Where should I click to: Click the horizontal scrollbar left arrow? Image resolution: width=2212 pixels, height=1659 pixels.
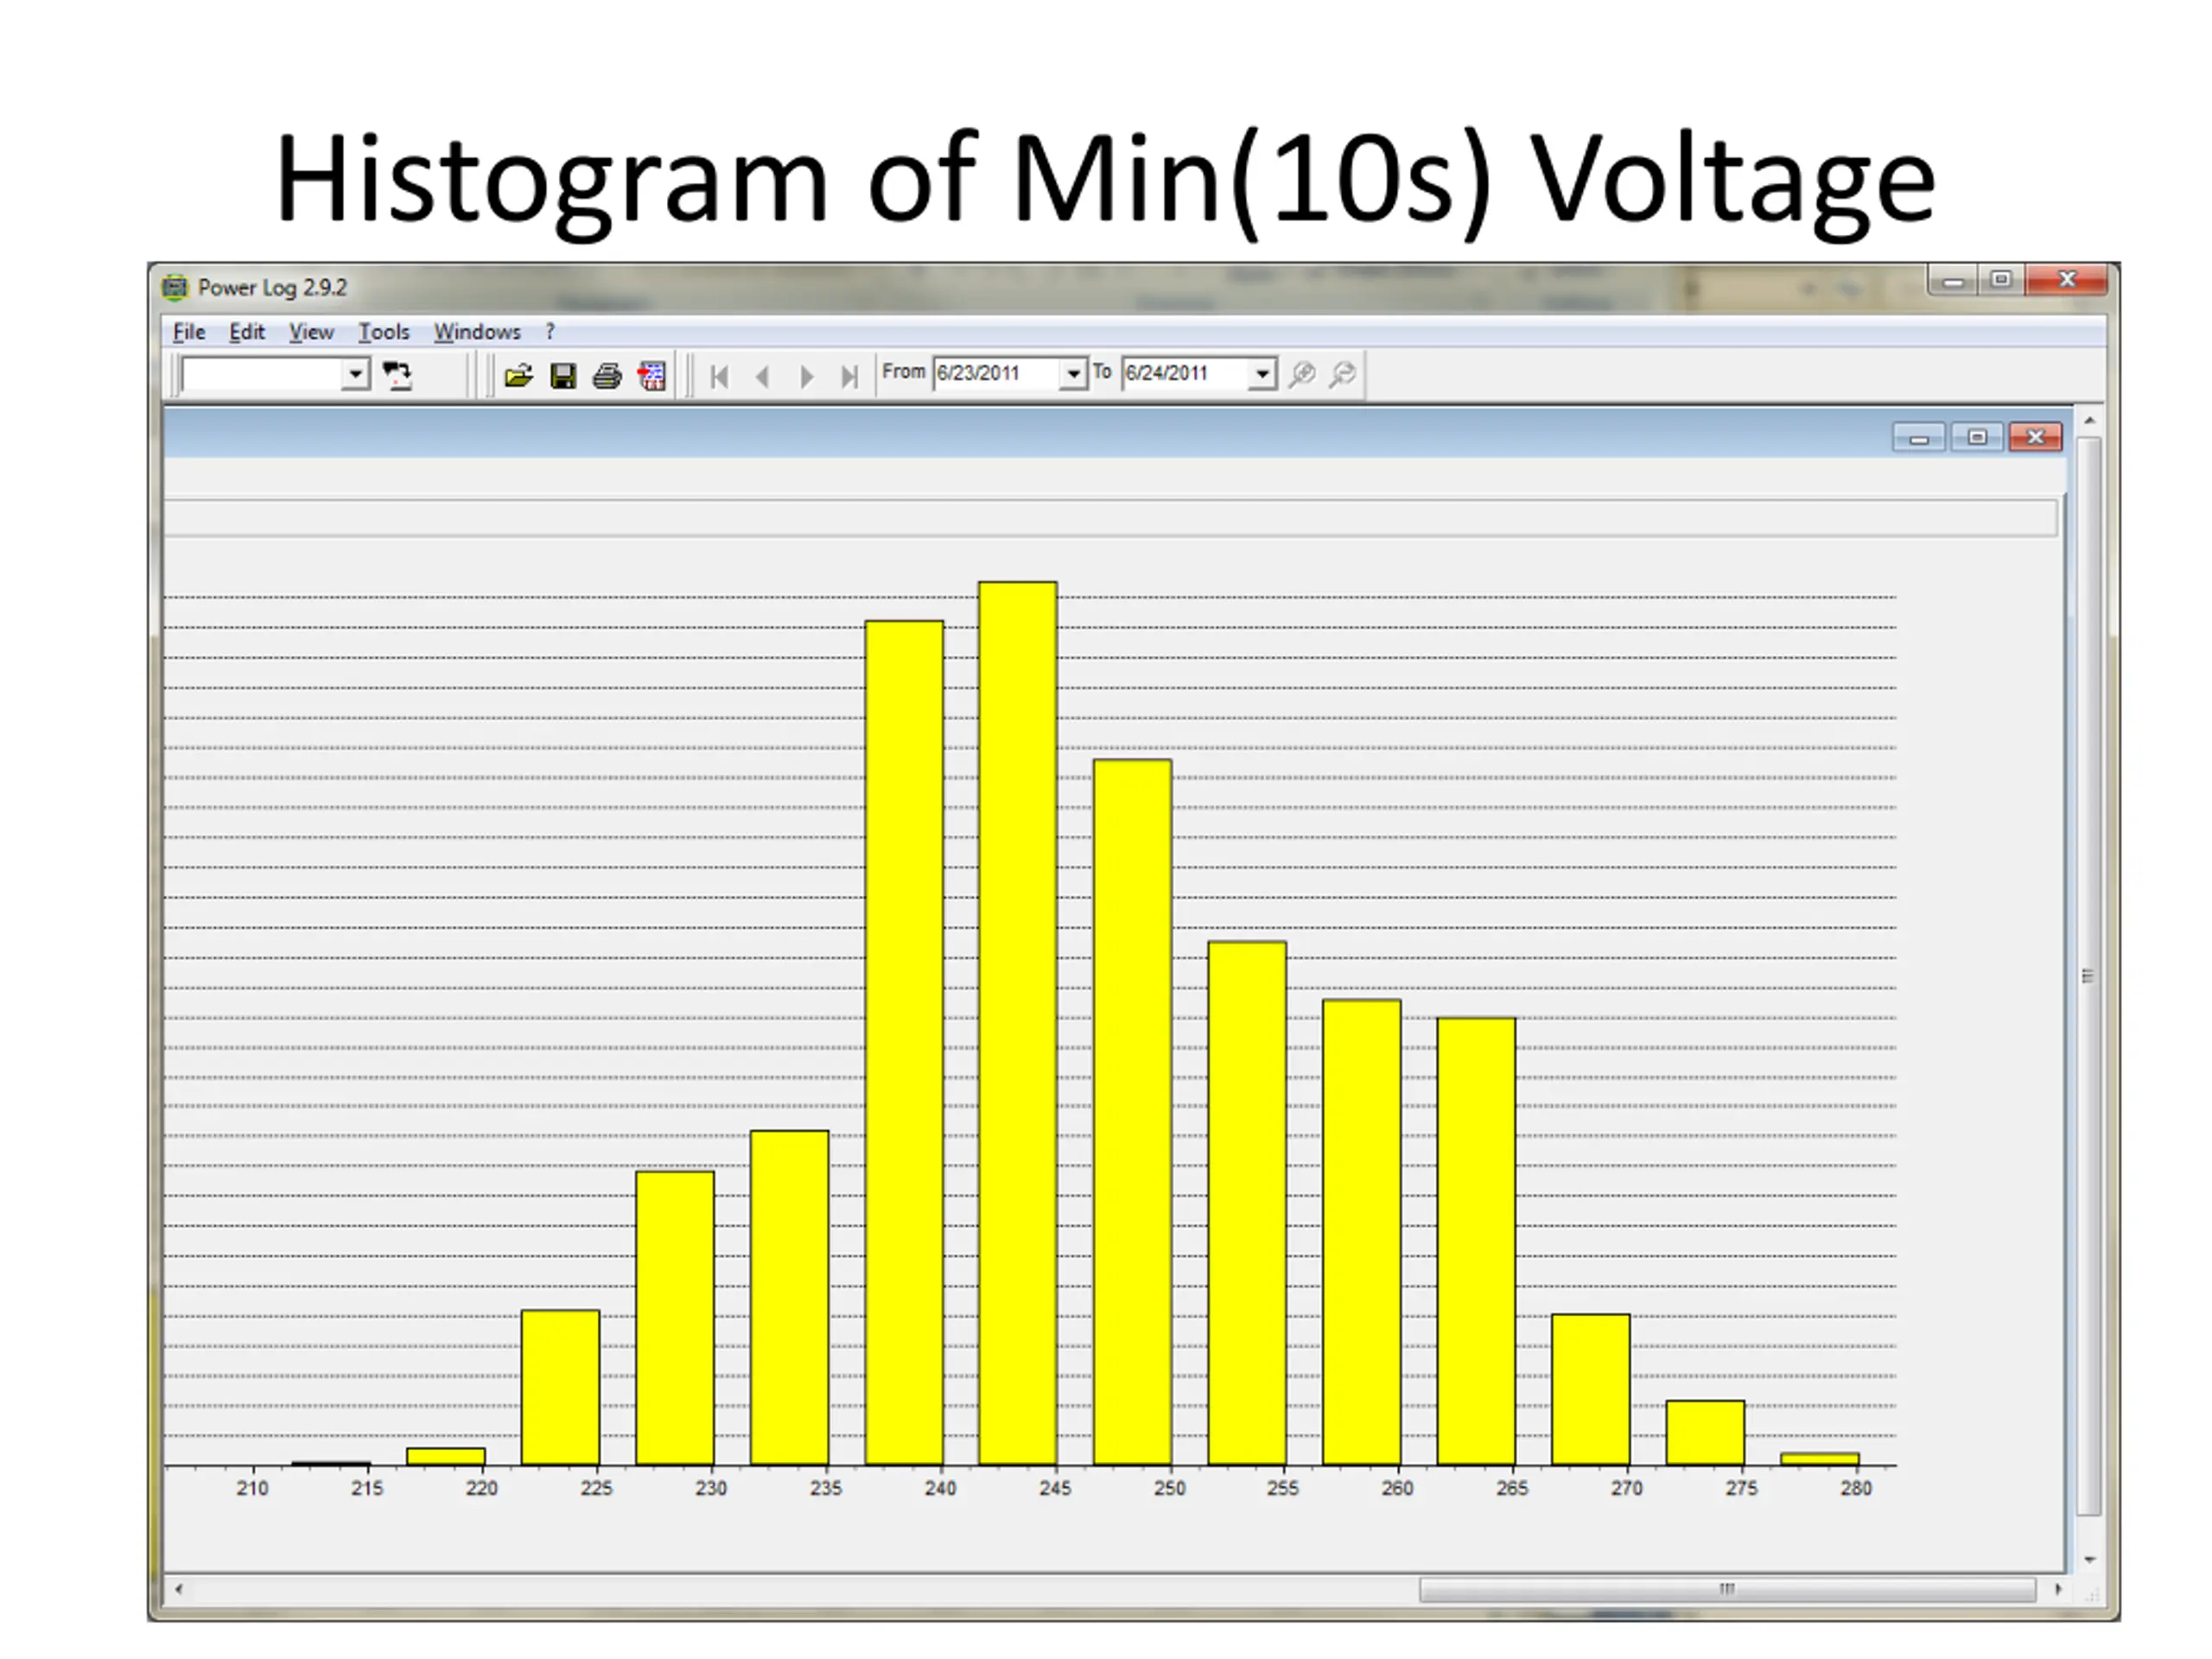point(179,1589)
